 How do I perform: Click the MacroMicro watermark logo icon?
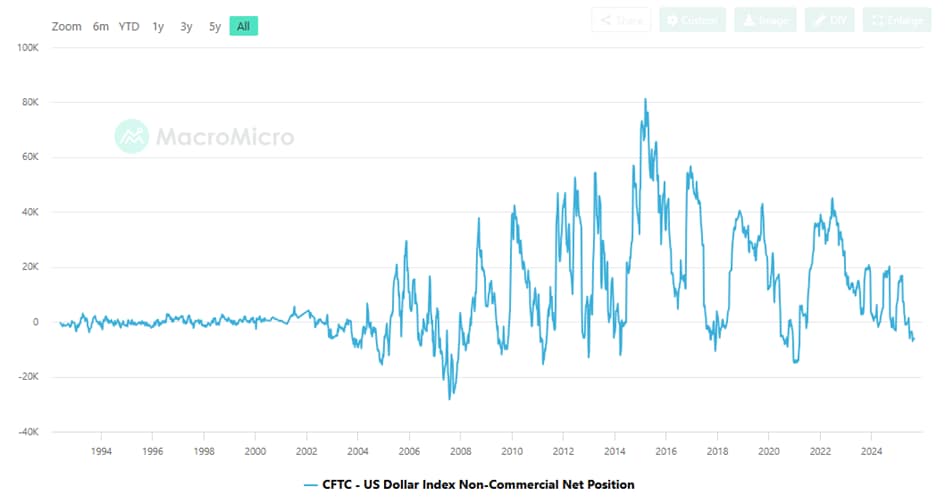[x=131, y=136]
